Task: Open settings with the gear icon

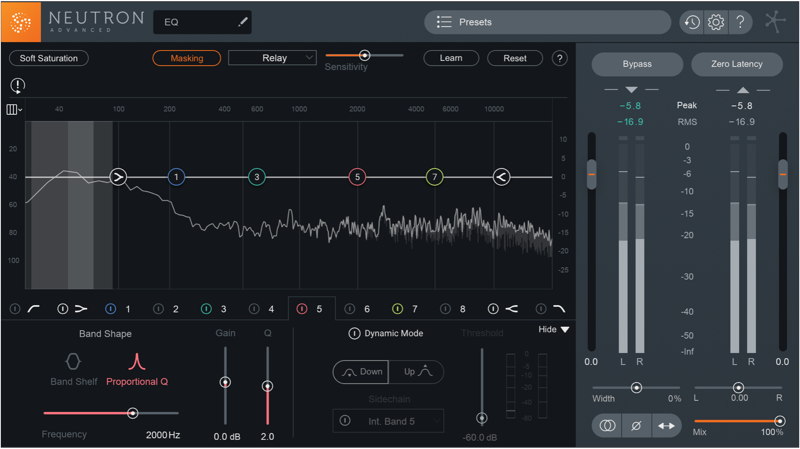Action: [716, 22]
